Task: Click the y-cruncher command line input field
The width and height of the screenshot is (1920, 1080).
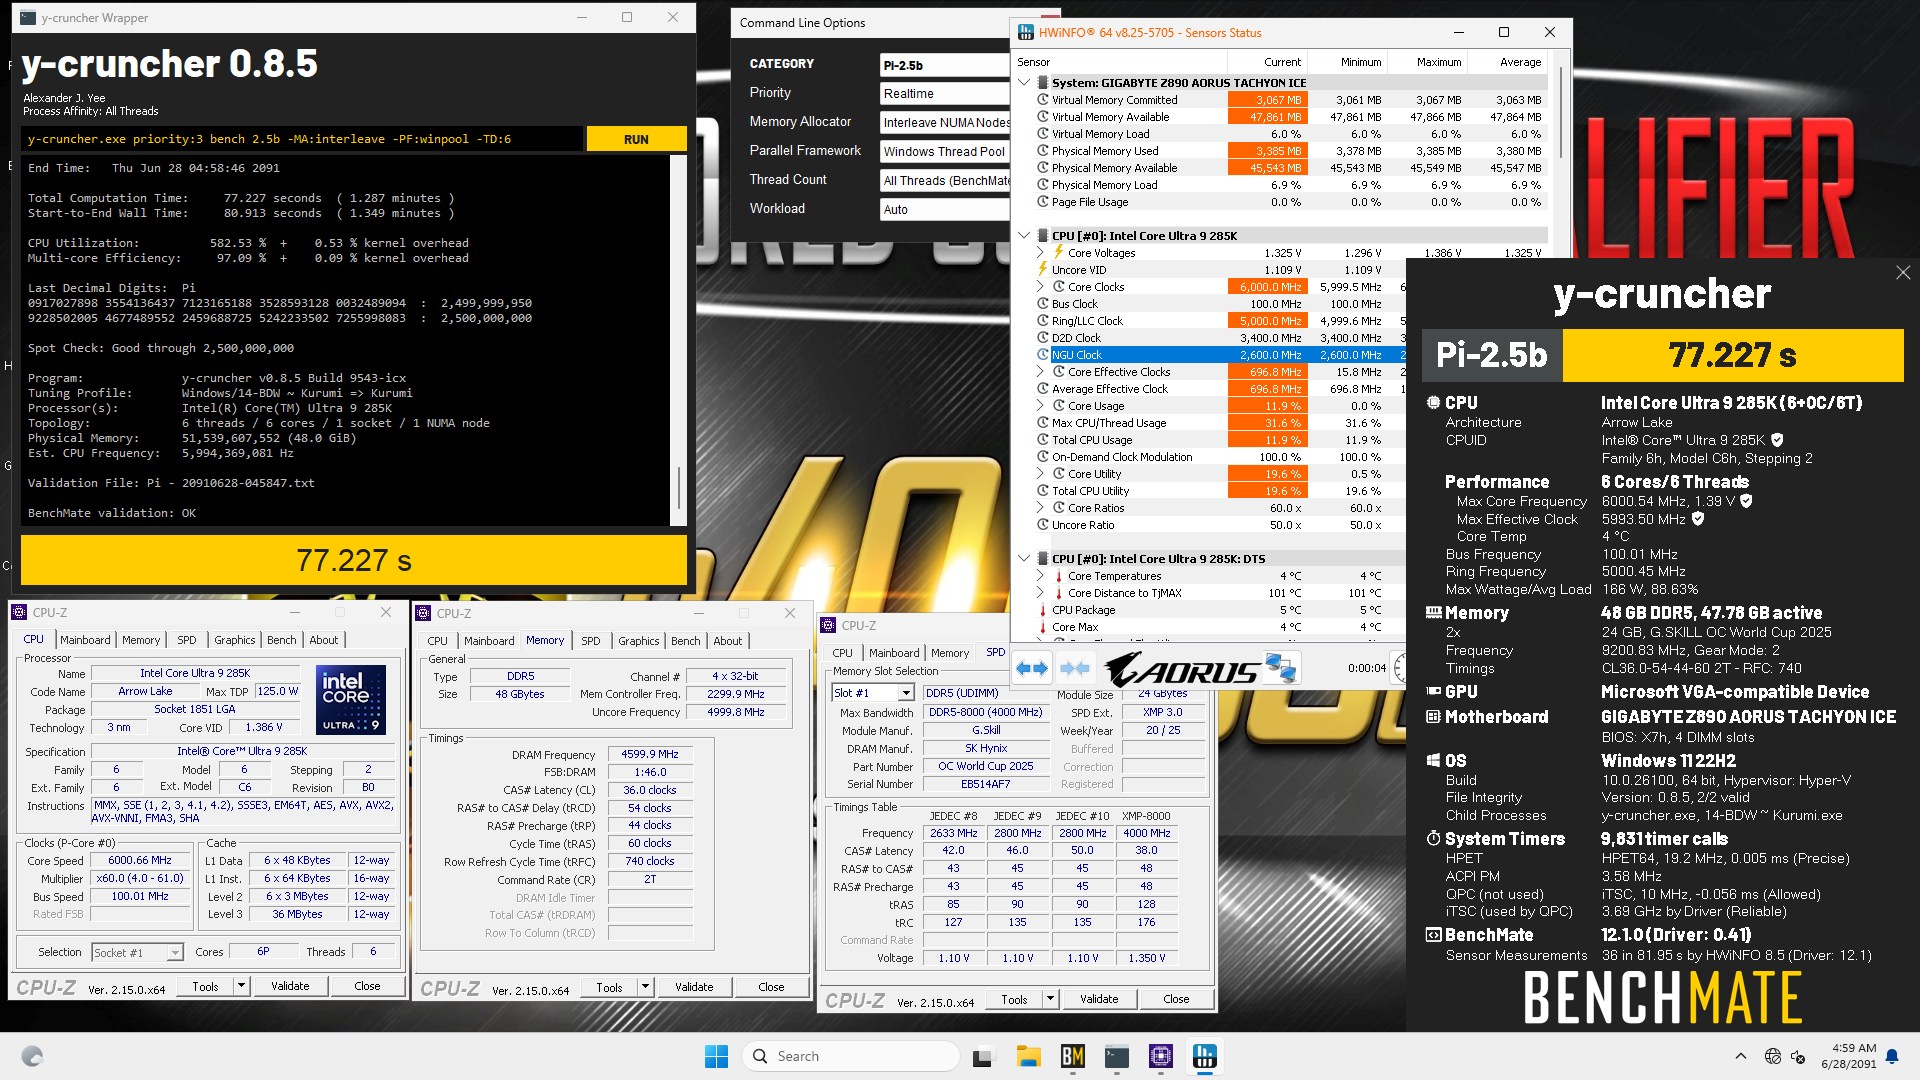Action: (302, 139)
